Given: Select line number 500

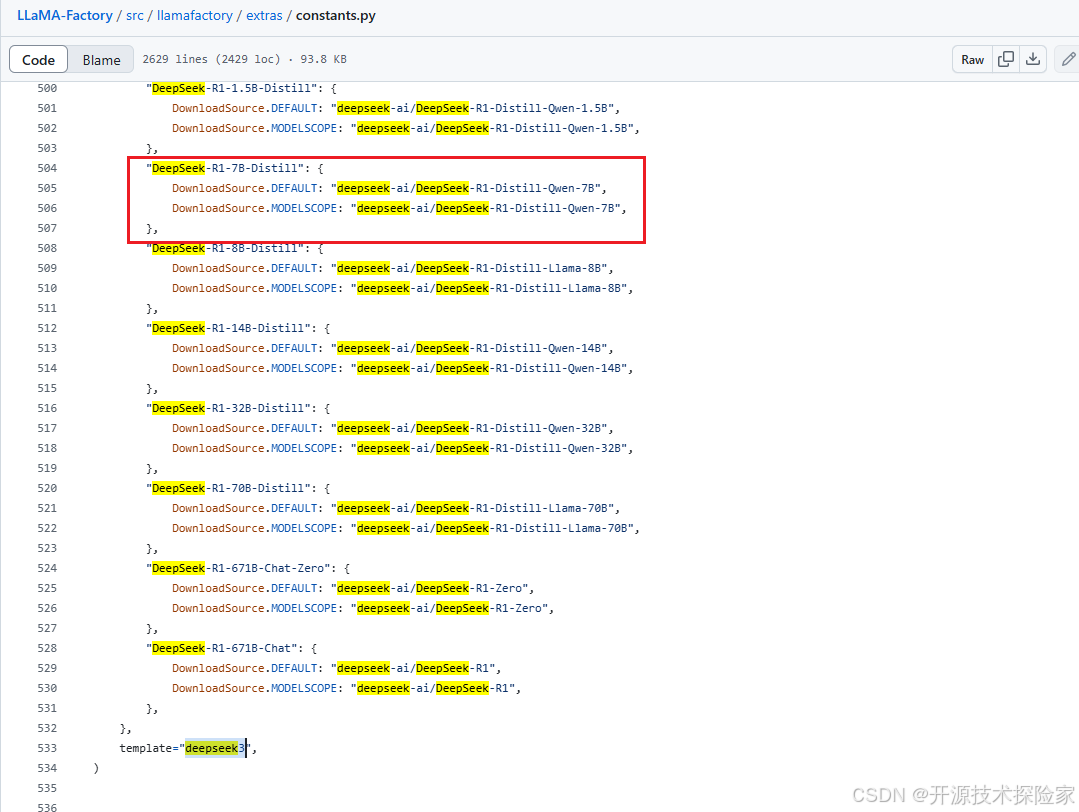Looking at the screenshot, I should 47,88.
